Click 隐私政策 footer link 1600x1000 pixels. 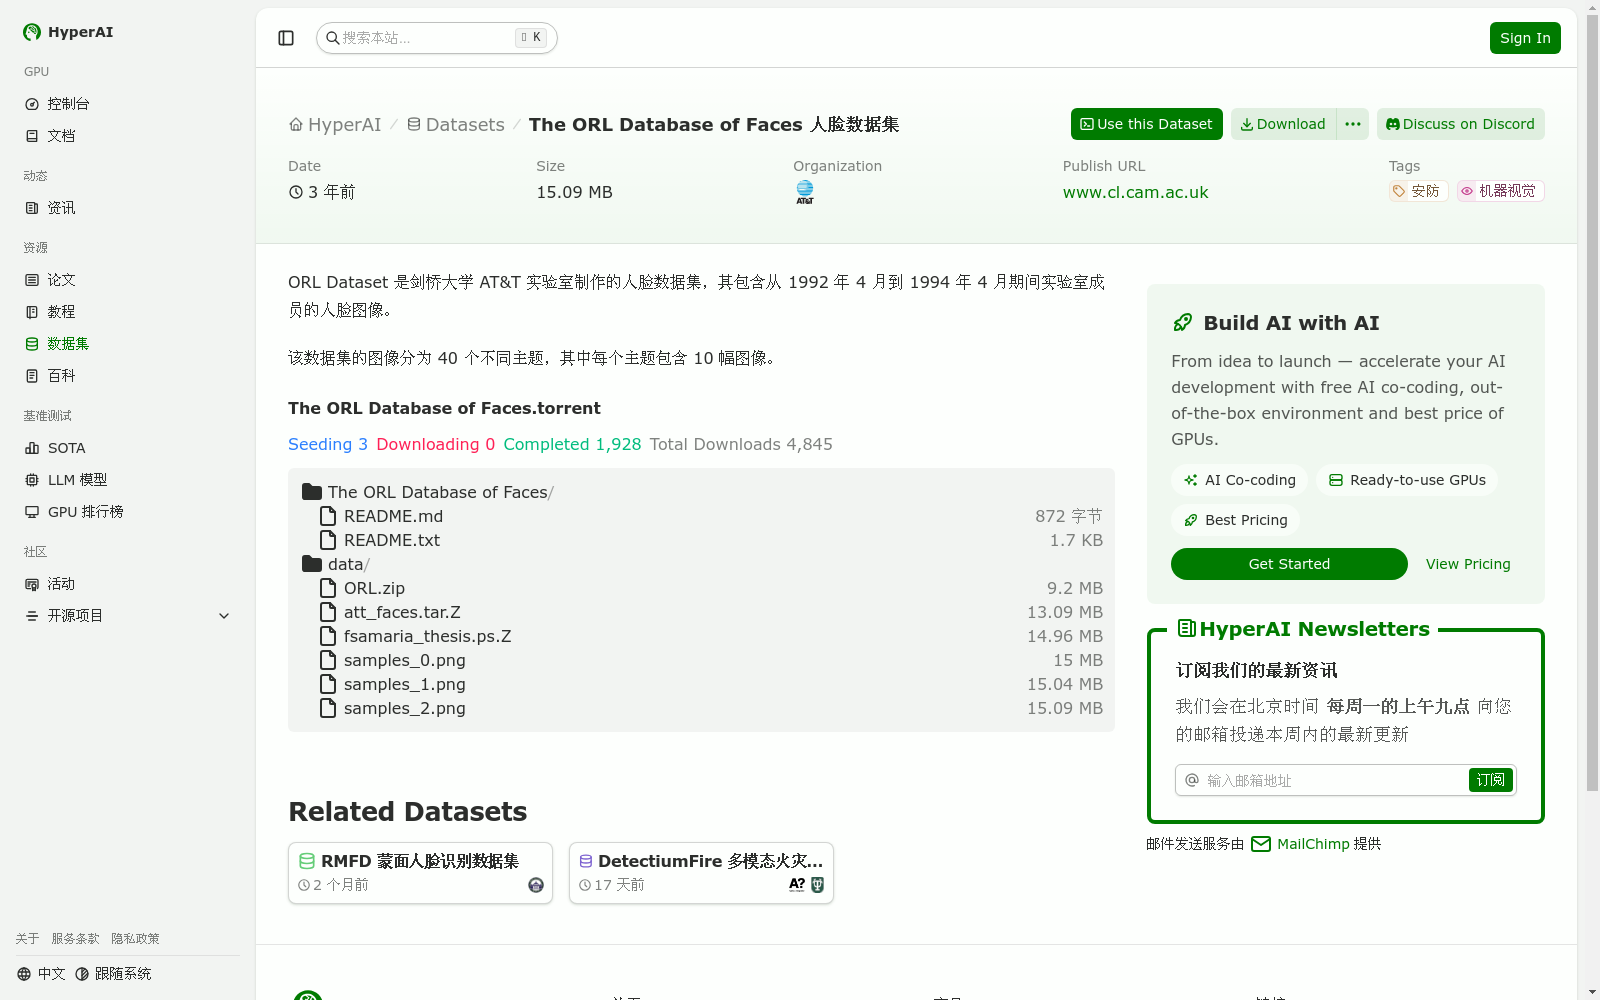pyautogui.click(x=135, y=939)
